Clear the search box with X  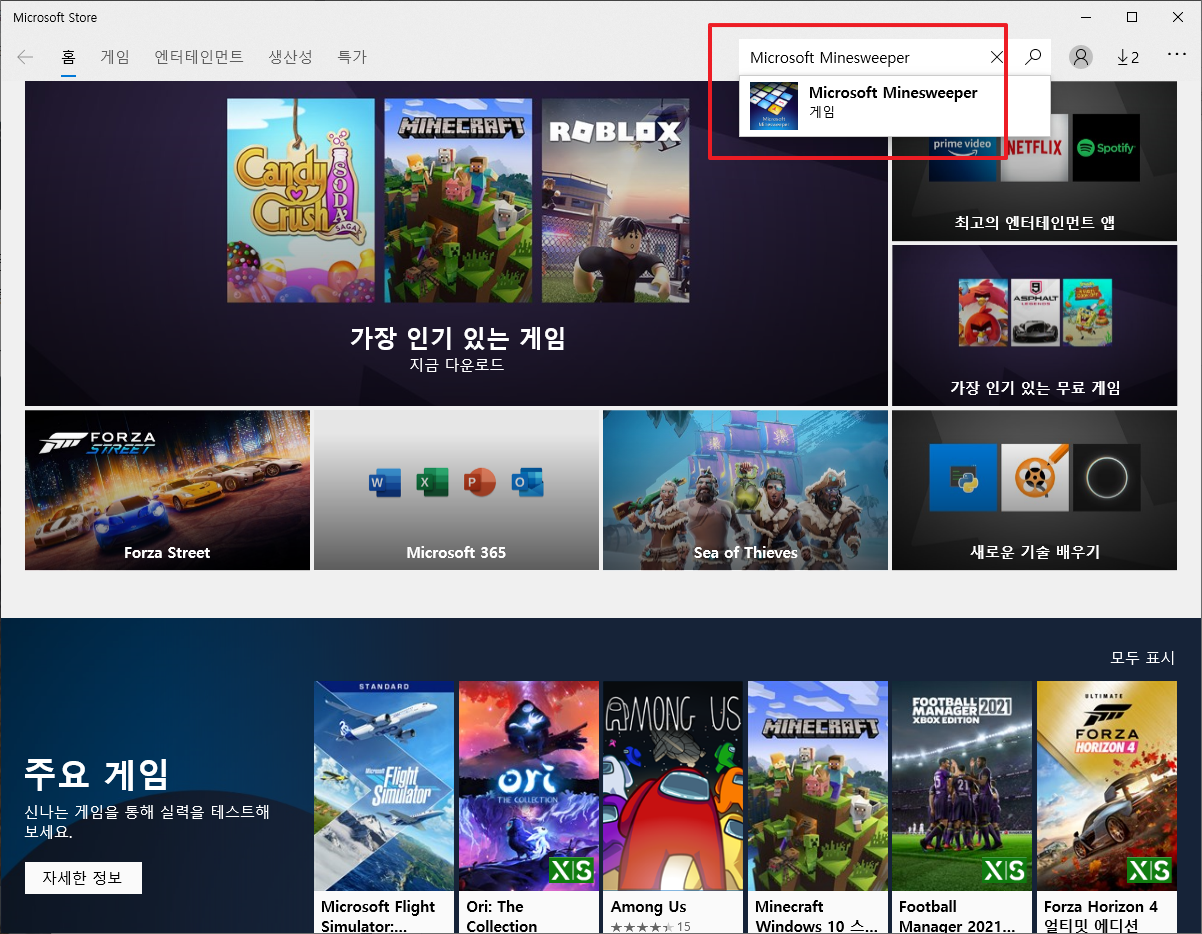click(997, 57)
